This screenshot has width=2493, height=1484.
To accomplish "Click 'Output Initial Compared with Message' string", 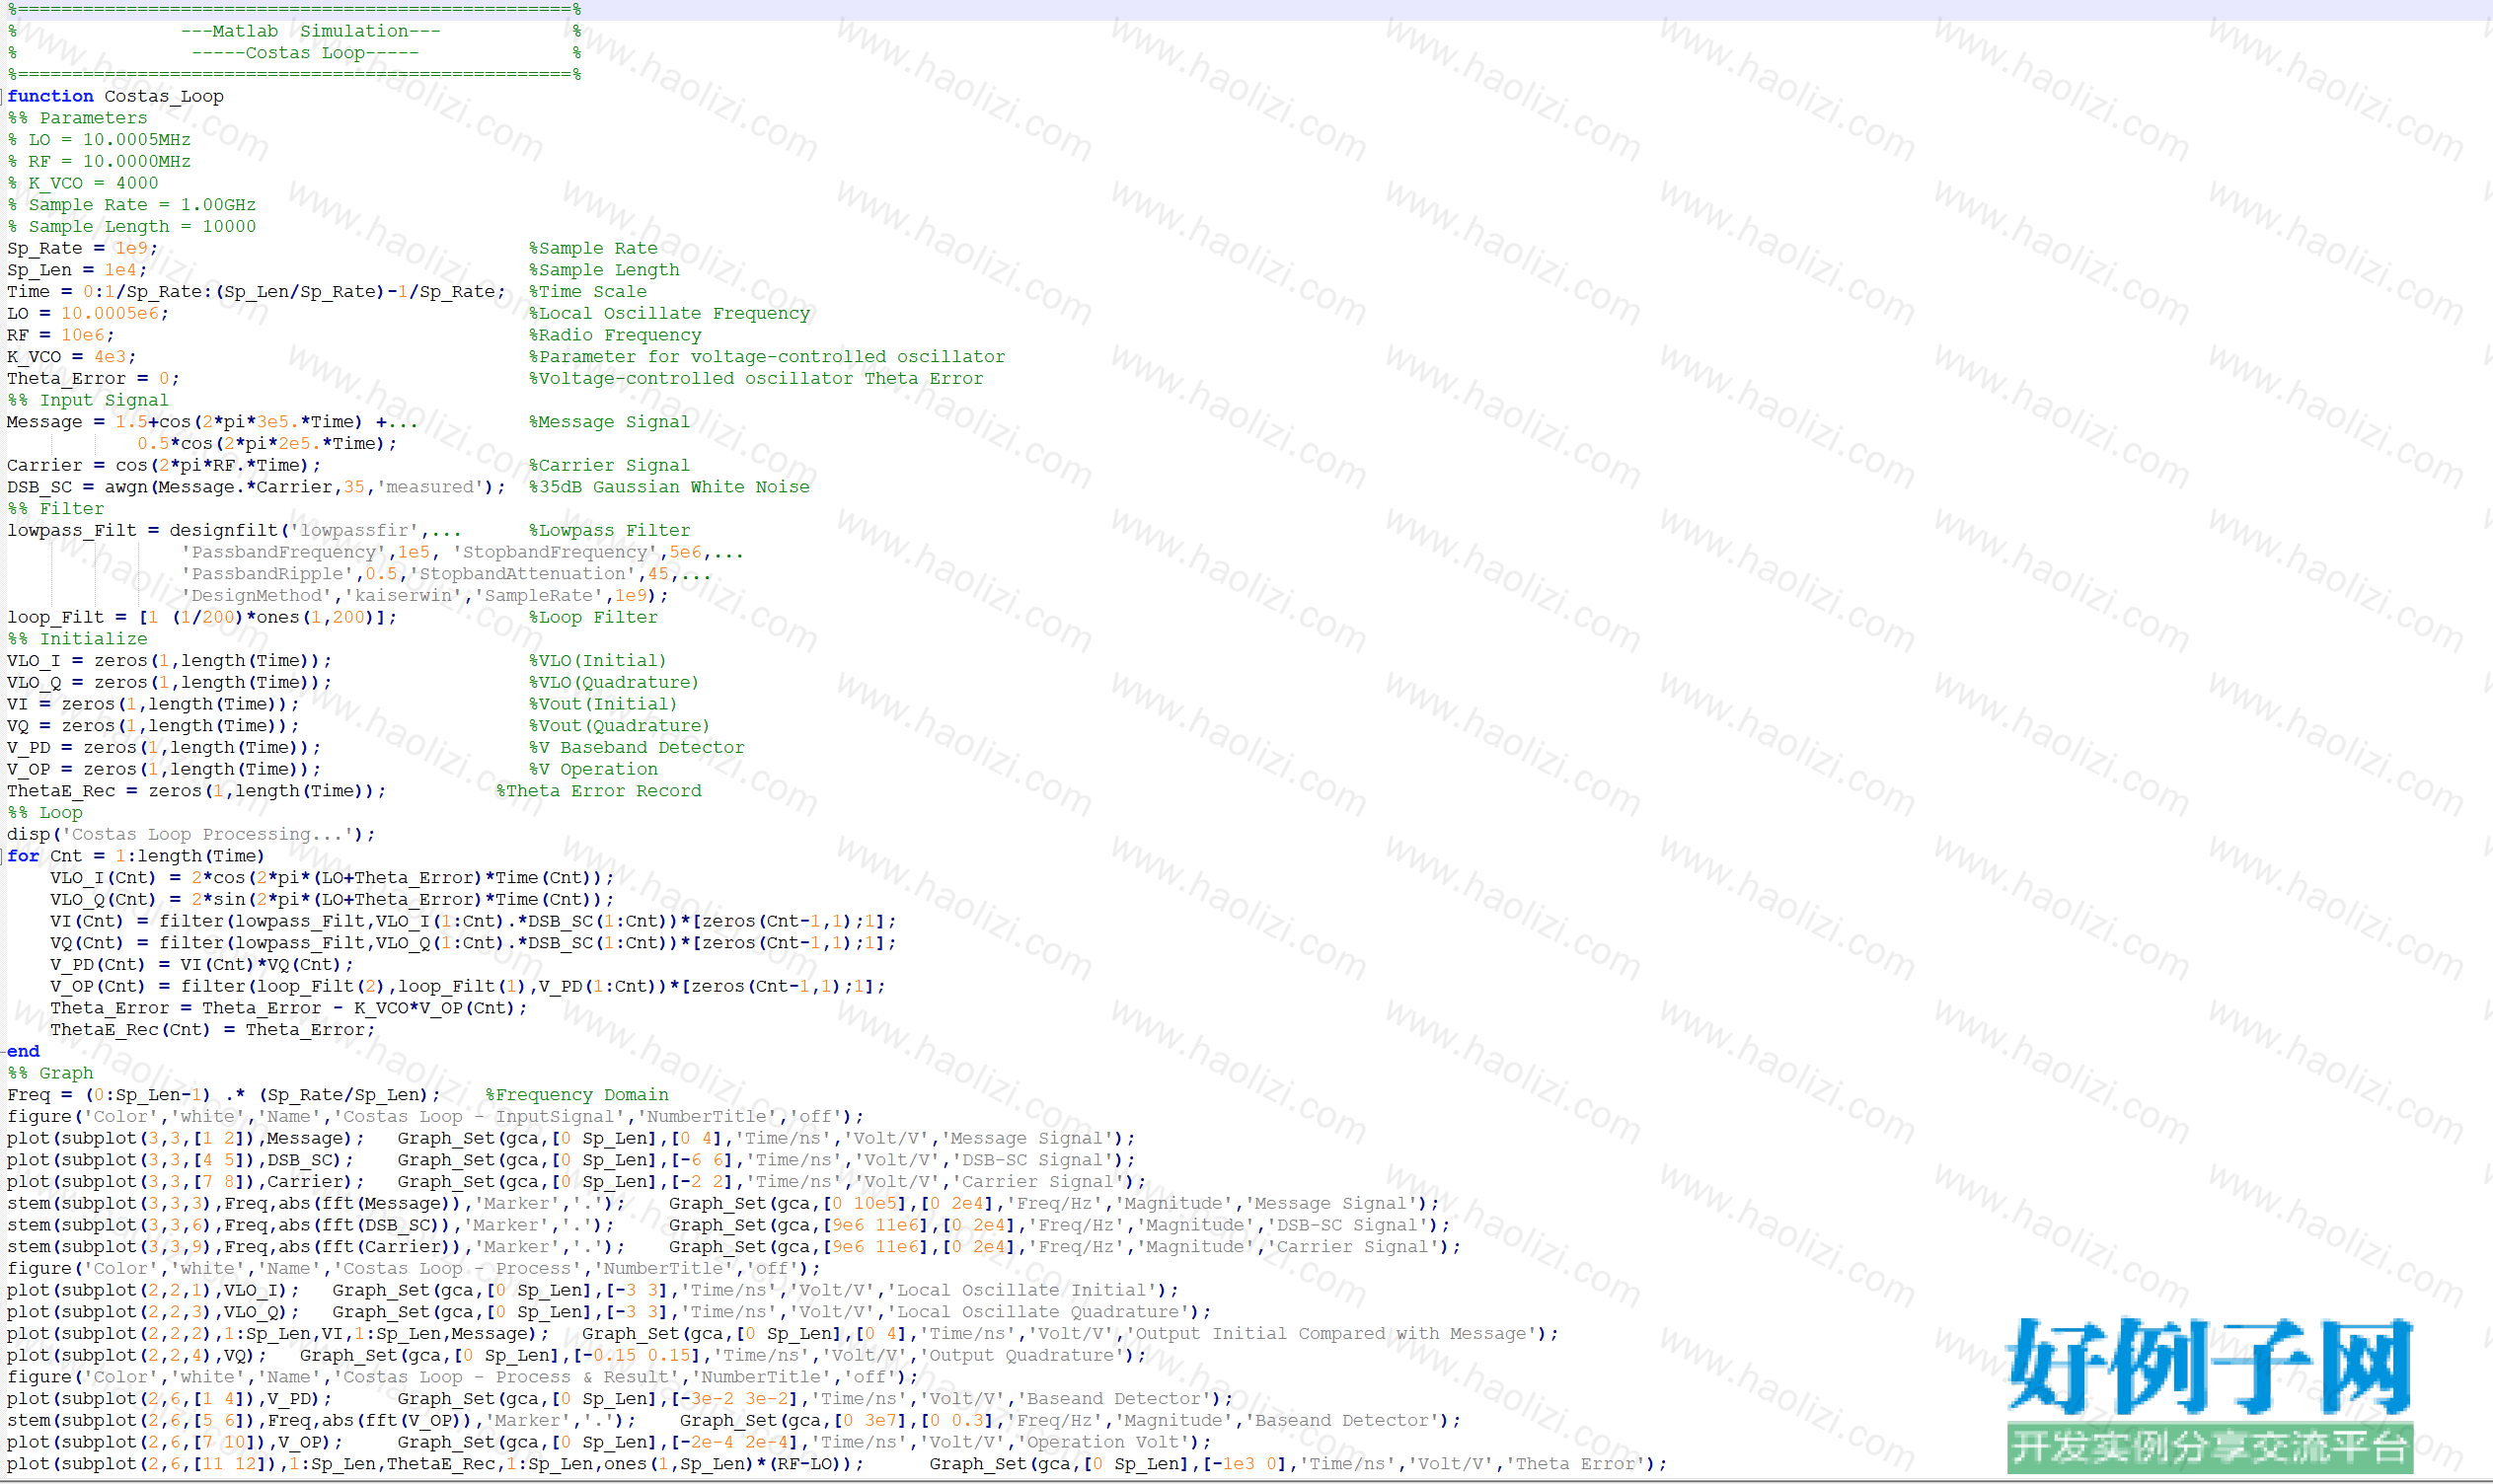I will pos(1334,1334).
